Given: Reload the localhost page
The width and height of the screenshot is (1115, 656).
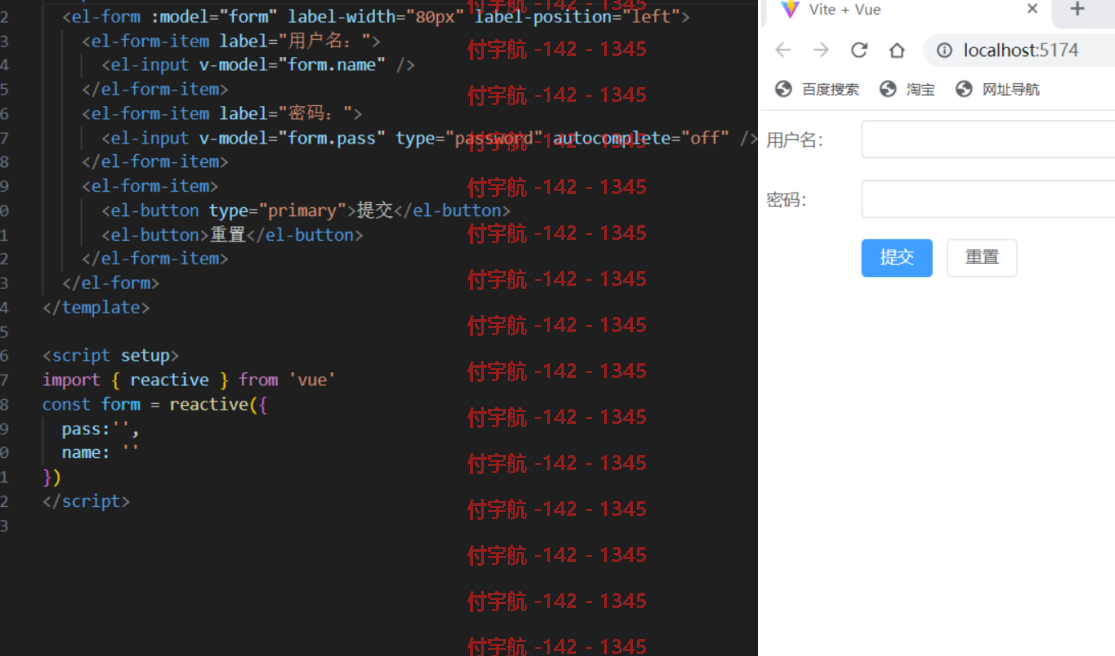Looking at the screenshot, I should (x=859, y=50).
